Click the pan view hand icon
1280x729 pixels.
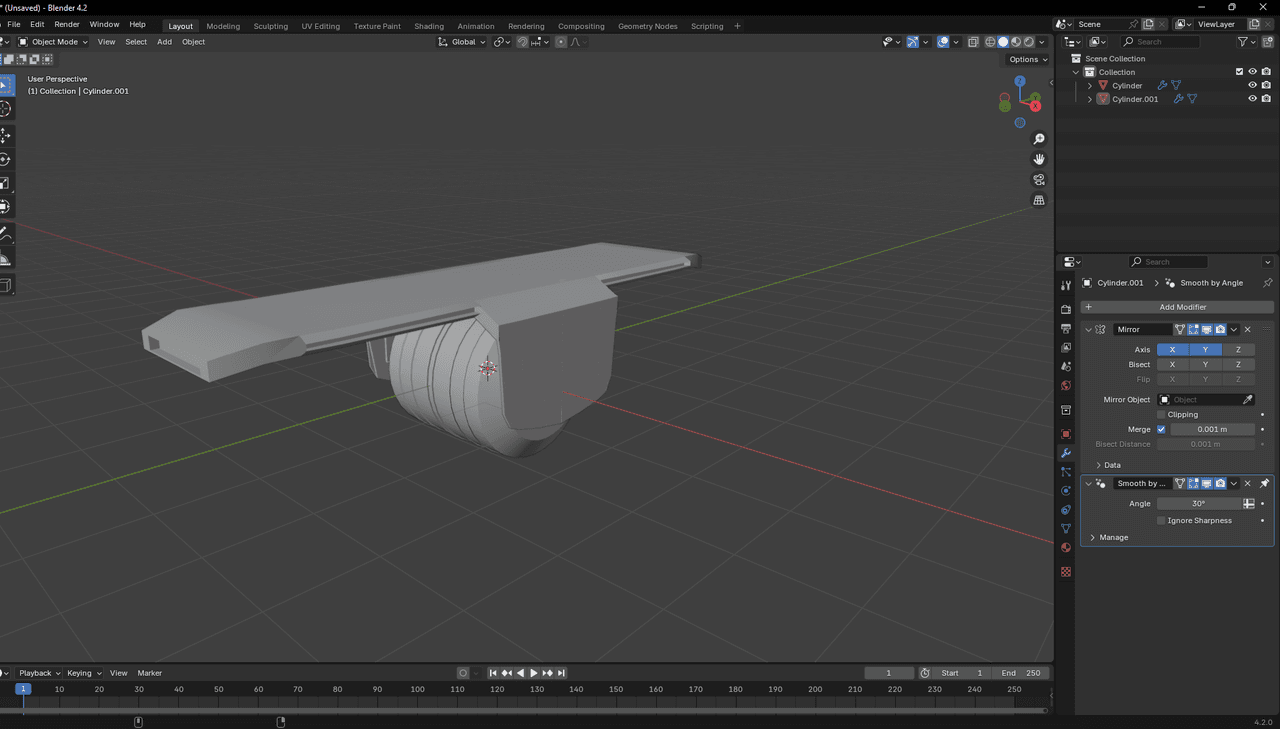click(x=1039, y=159)
